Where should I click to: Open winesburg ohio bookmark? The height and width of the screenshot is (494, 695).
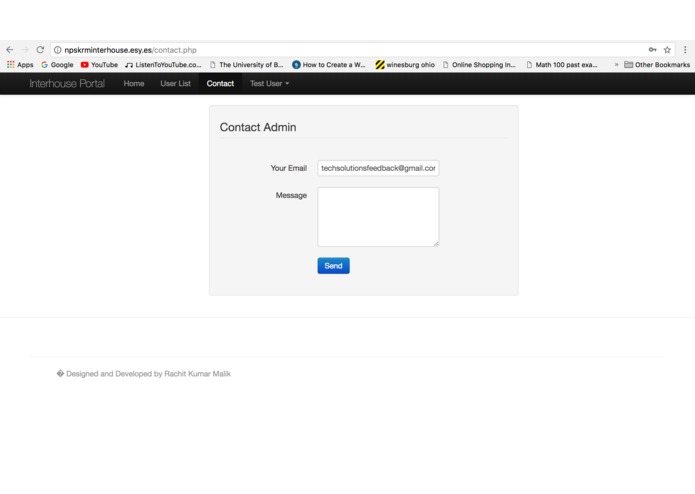[405, 65]
